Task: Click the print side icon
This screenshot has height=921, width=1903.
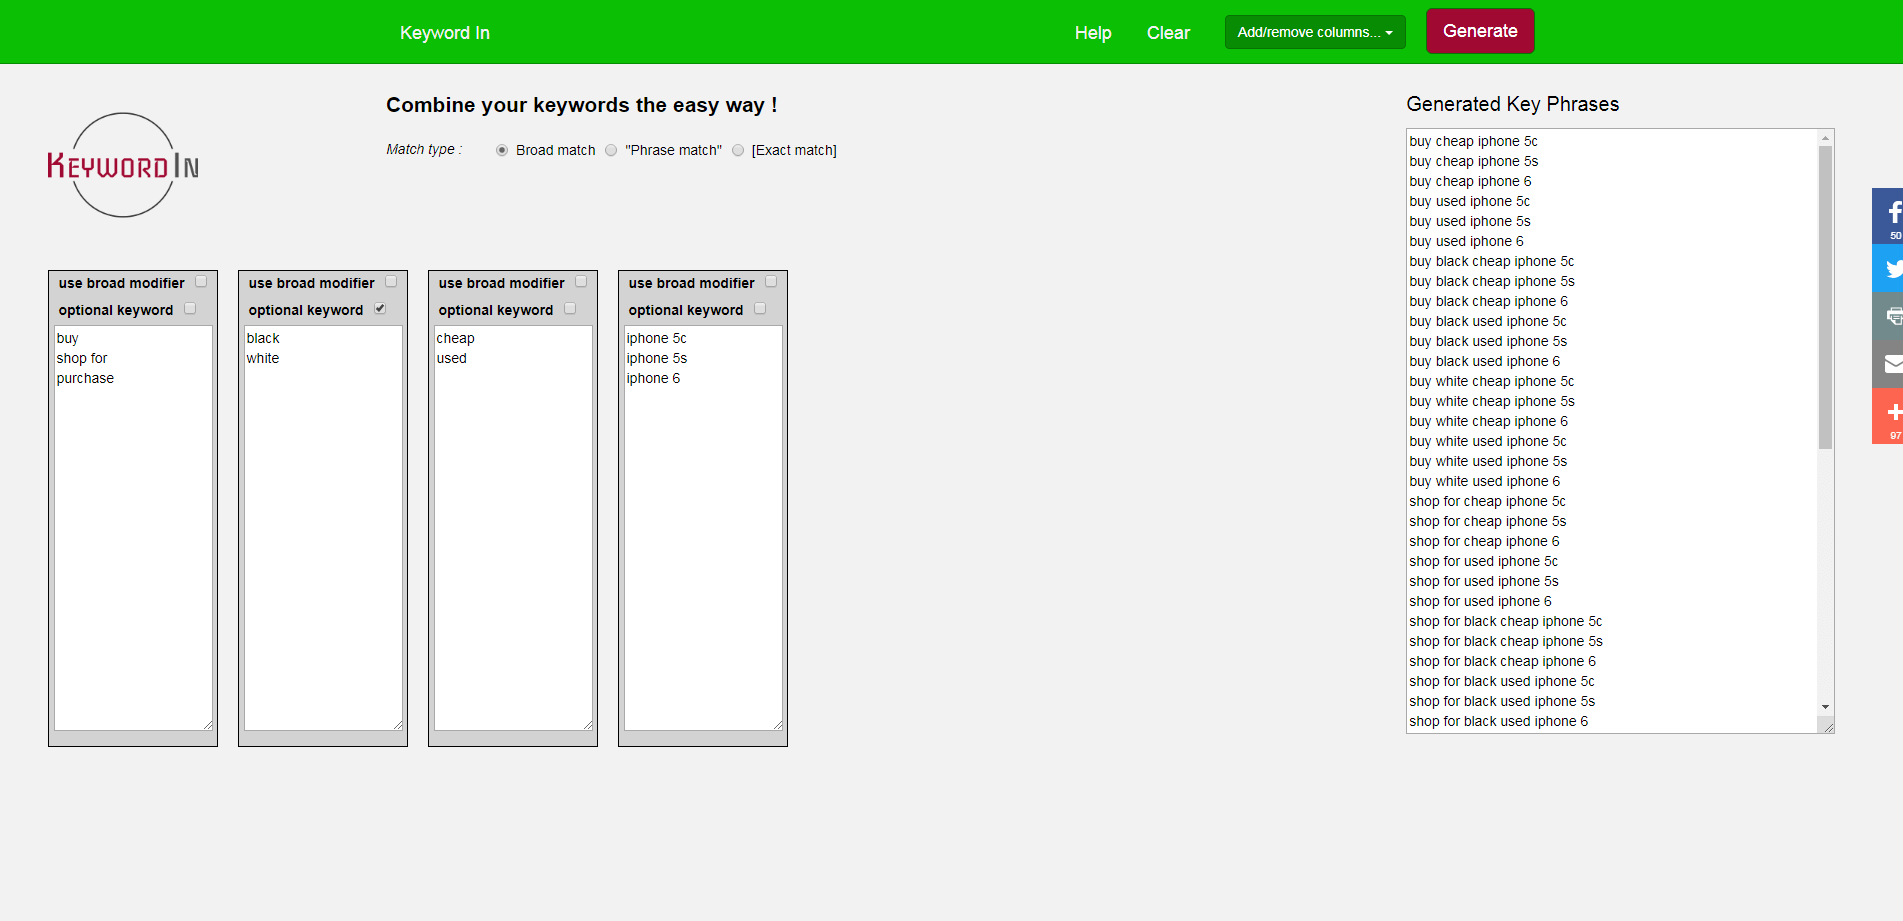Action: point(1888,316)
